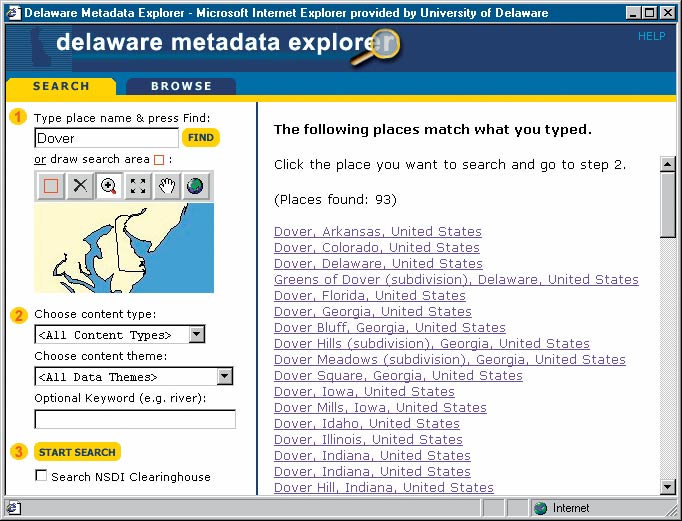Maximize the Internet Explorer window
Screen dimensions: 682x521
649,13
